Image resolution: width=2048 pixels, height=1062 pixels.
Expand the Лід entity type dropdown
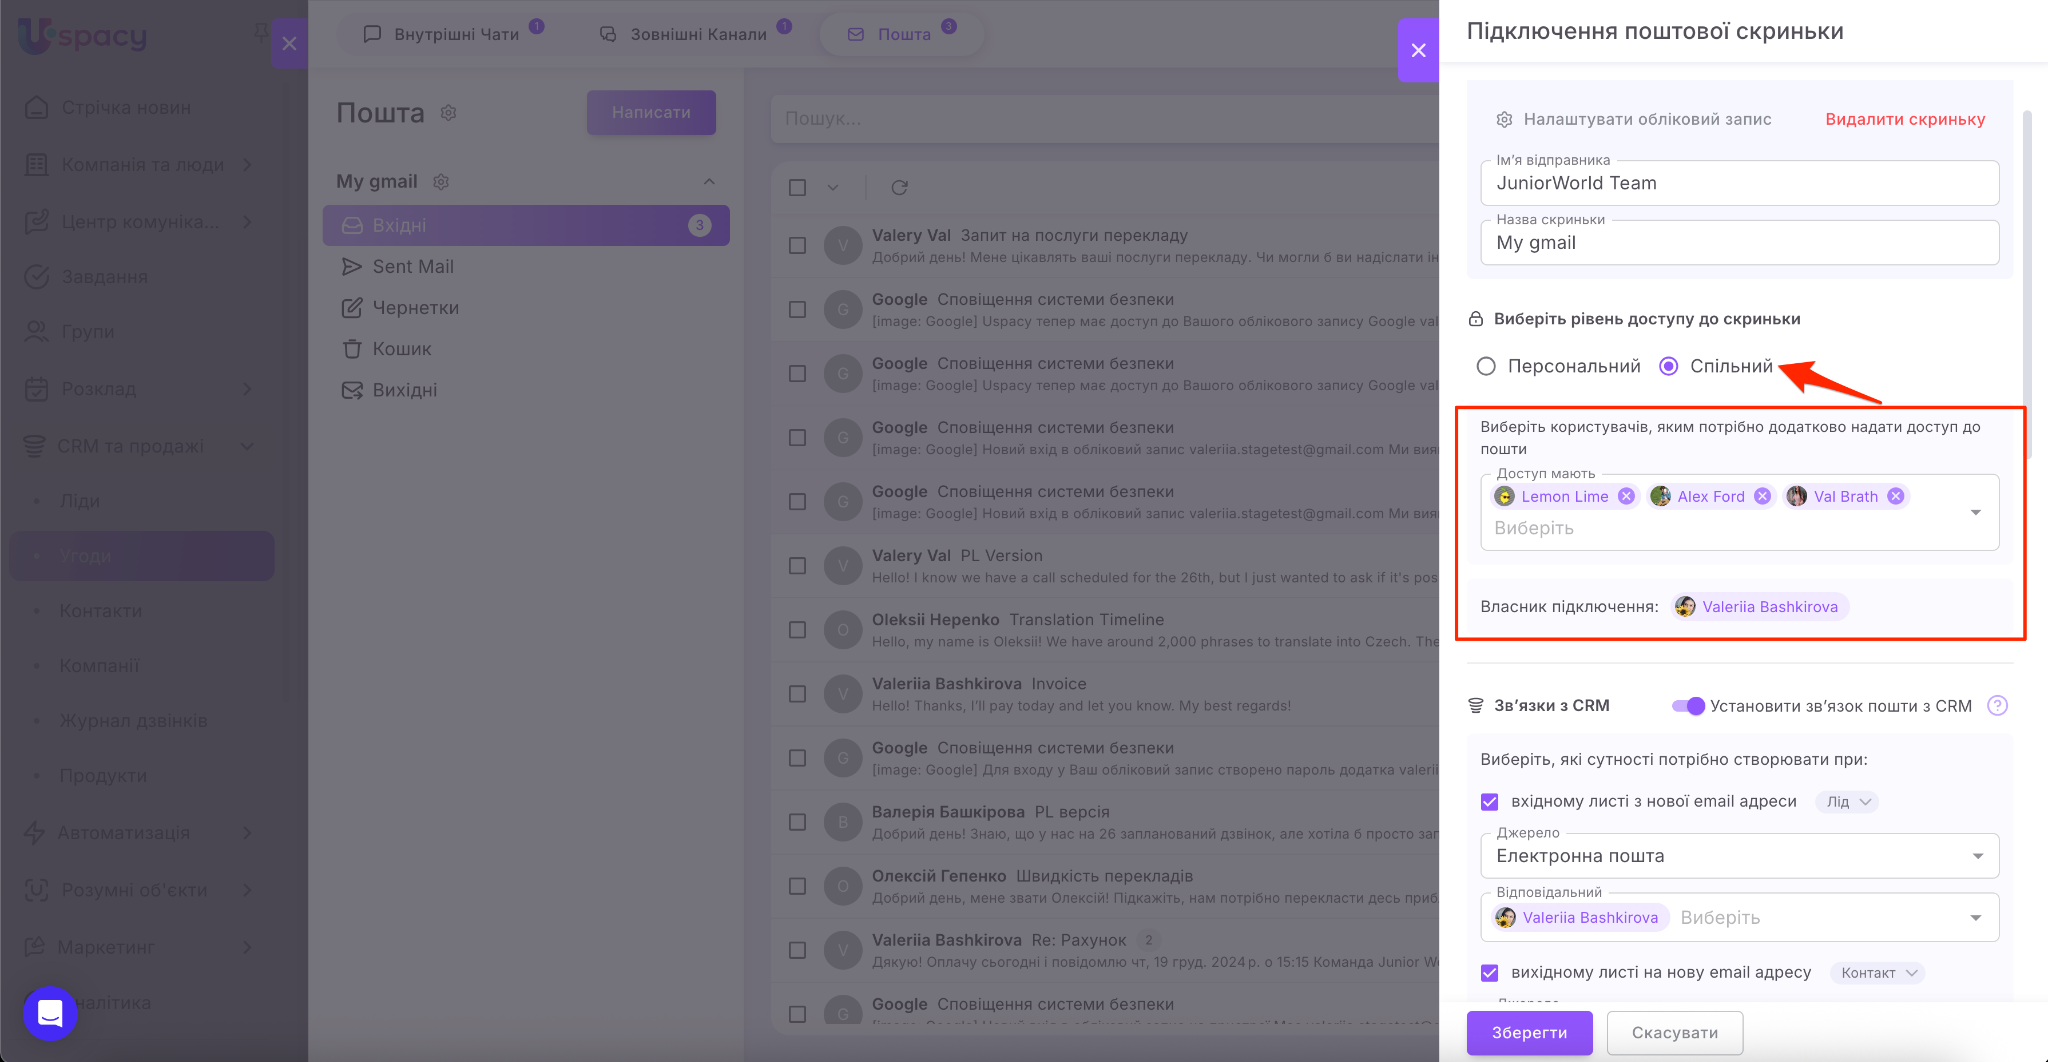pyautogui.click(x=1847, y=802)
